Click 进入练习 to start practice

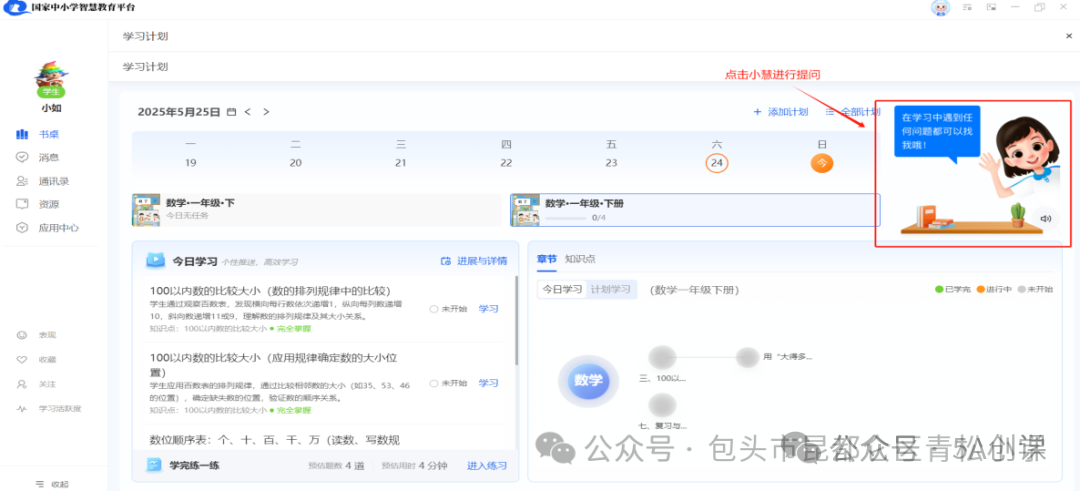coord(487,466)
